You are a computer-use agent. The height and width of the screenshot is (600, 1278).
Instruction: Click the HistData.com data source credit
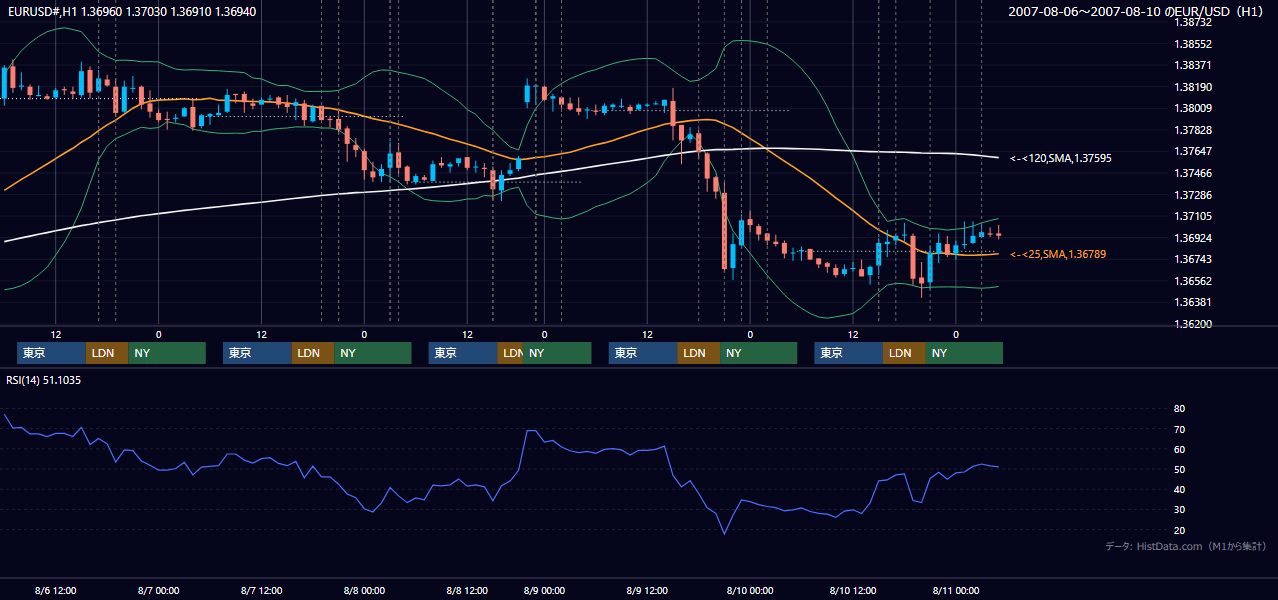1186,546
